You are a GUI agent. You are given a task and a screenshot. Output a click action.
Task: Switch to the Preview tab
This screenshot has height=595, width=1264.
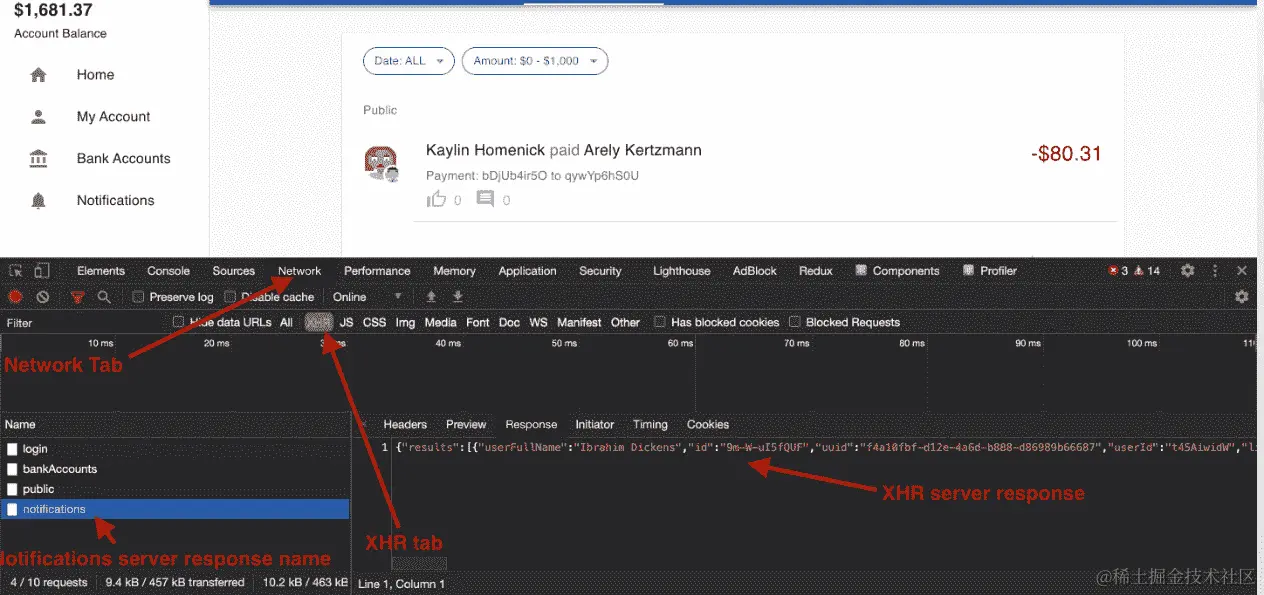coord(465,424)
